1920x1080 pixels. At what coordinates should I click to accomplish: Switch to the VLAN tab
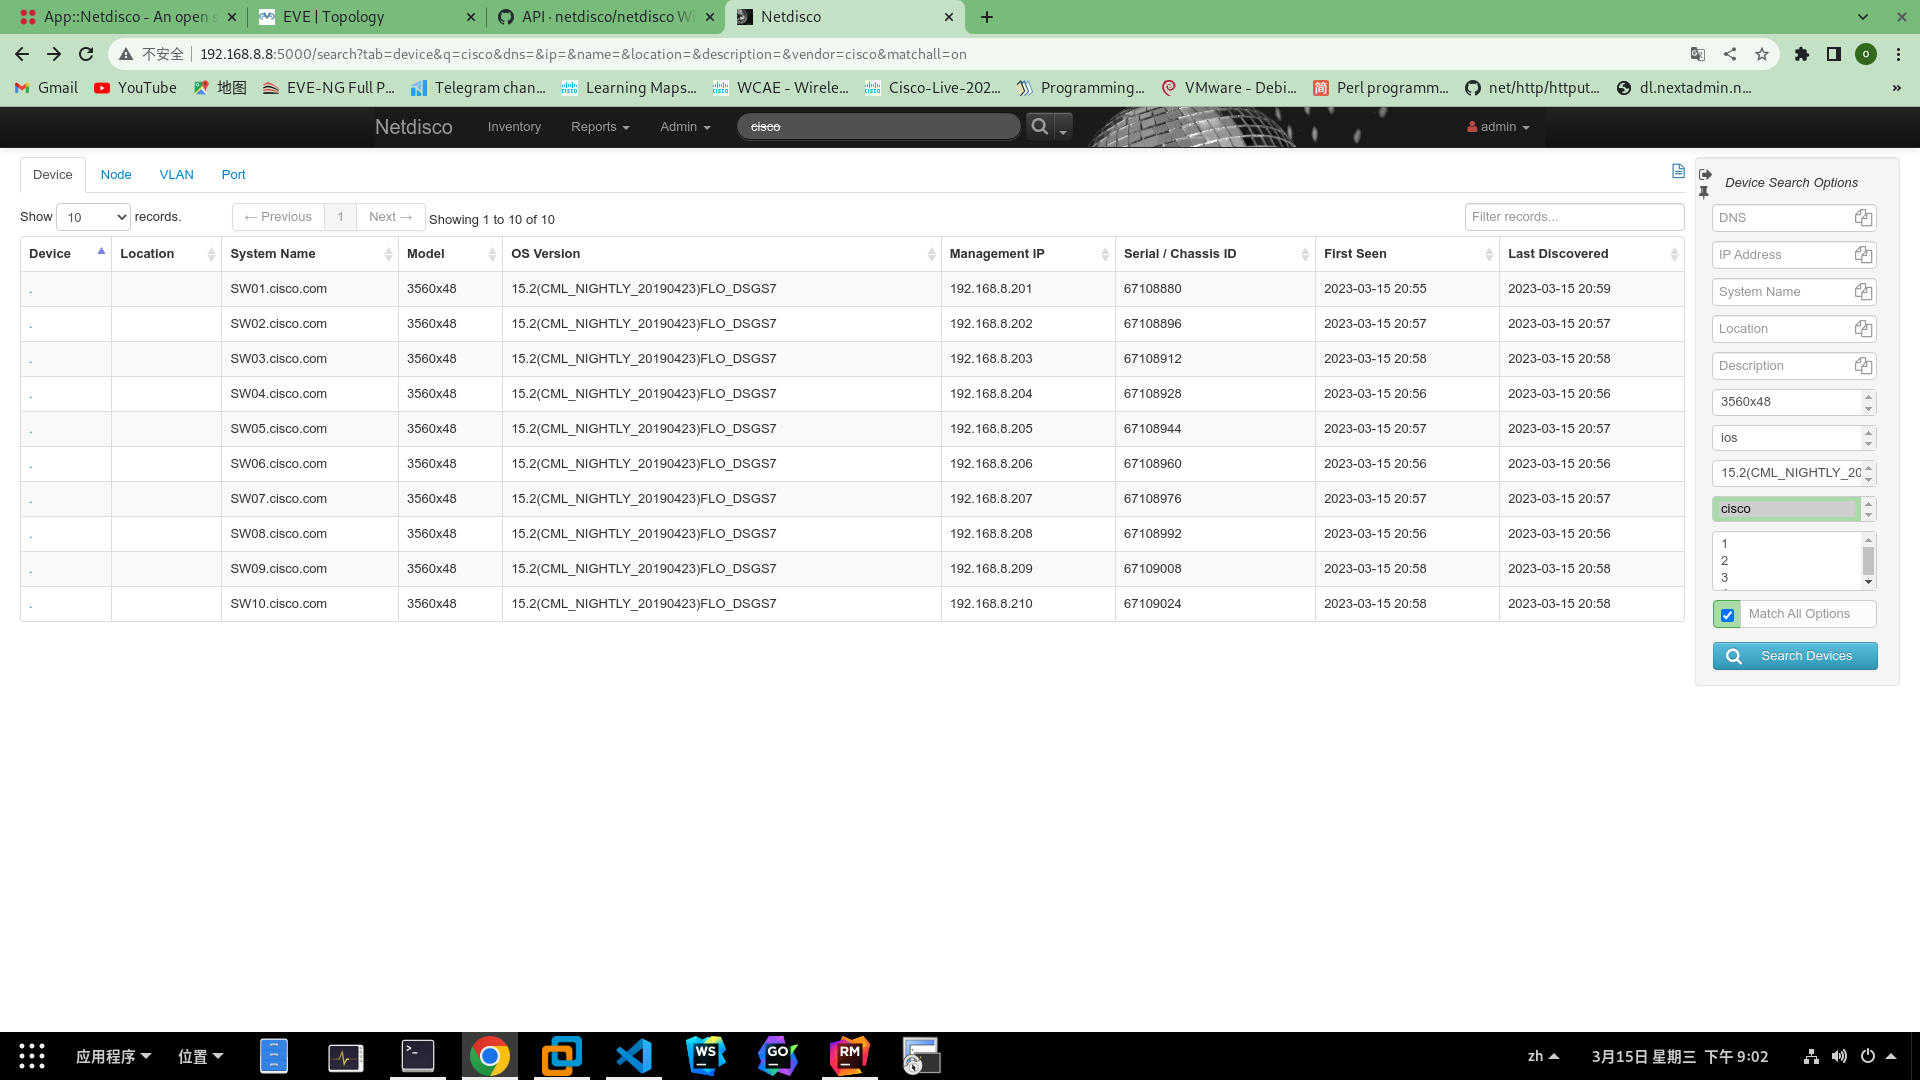coord(176,175)
